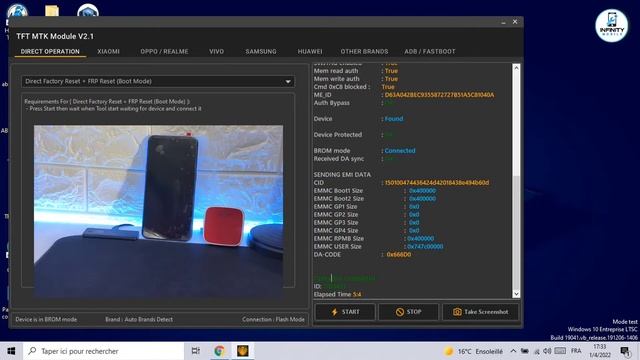
Task: Open the XIAOMI tab
Action: point(108,51)
